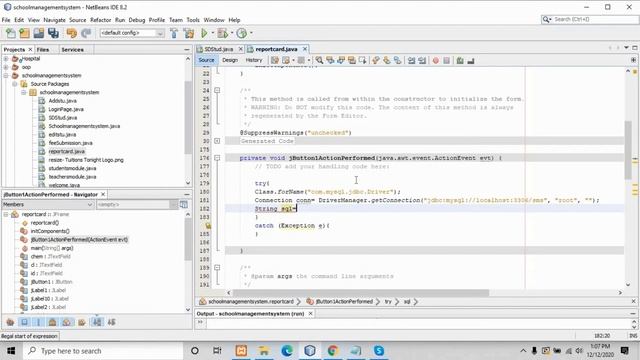Click the editor Uncomment icon
This screenshot has height=360, width=640.
pos(471,60)
